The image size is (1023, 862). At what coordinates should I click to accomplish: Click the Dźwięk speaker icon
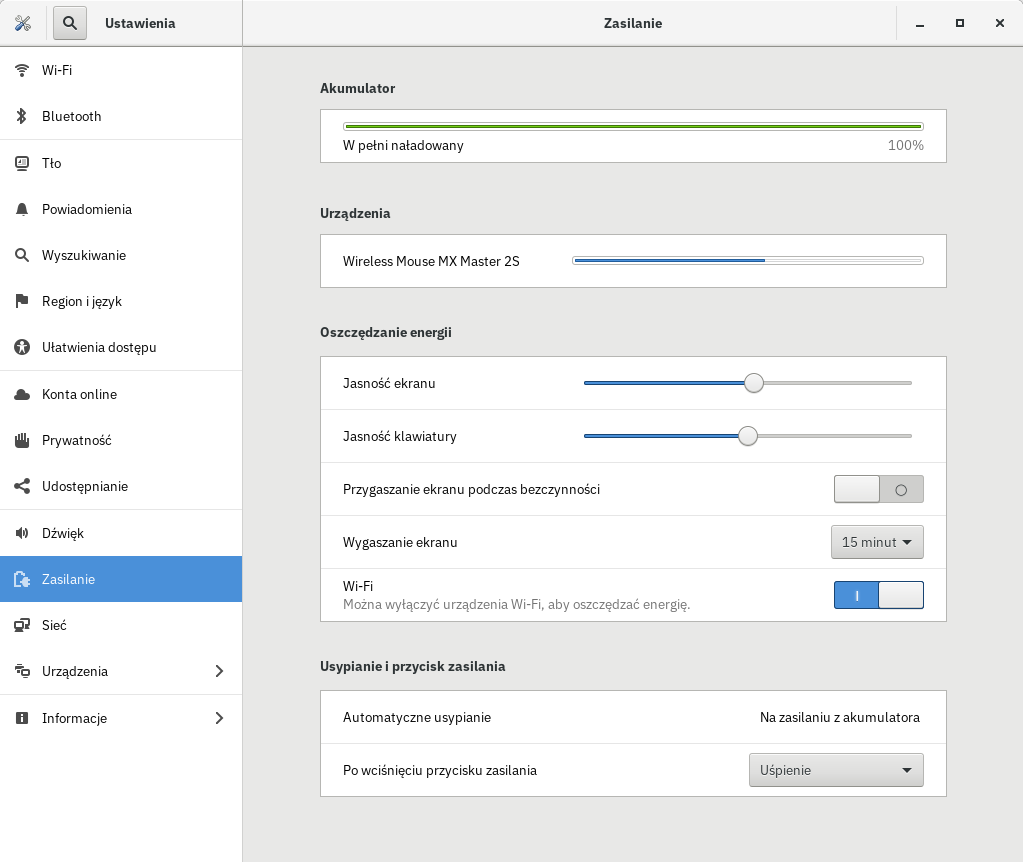22,533
